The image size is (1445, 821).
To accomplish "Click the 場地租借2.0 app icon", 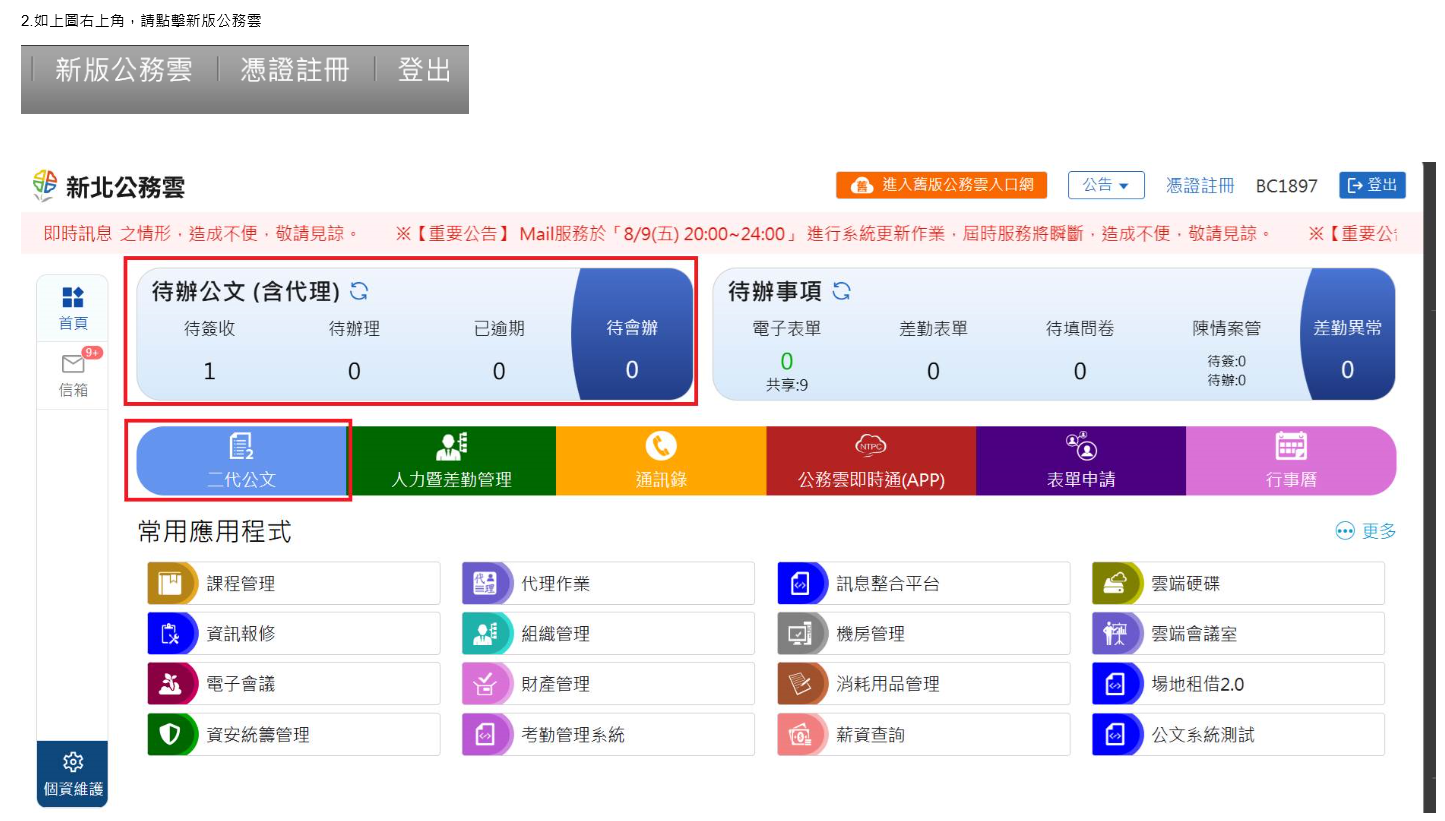I will (x=1115, y=684).
